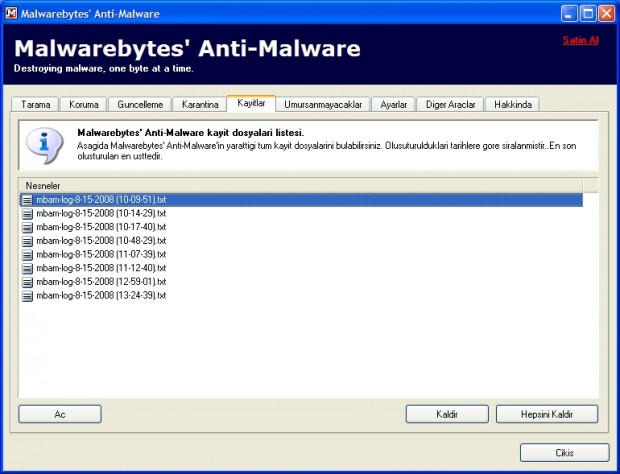Click file icon of mbam-log-8-15-2008 (13-24-39).txt
Screen dimensions: 620x474
pyautogui.click(x=27, y=296)
